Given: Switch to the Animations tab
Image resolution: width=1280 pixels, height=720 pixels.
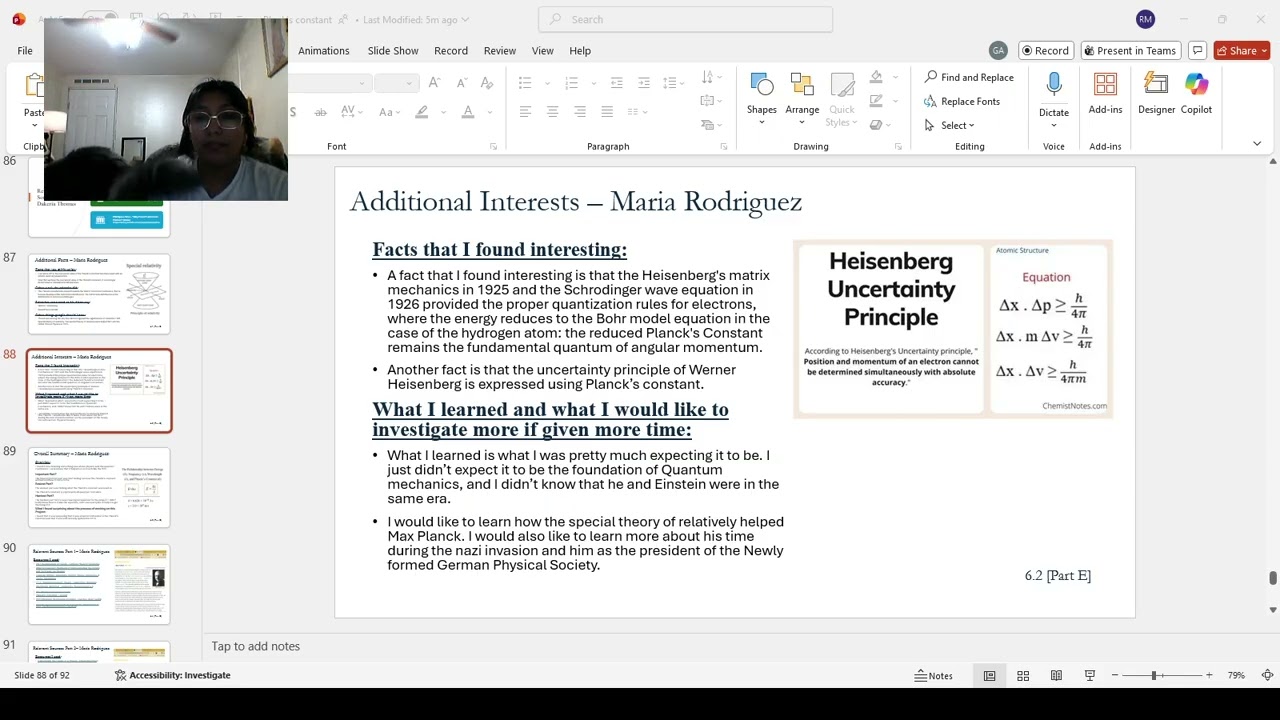Looking at the screenshot, I should pyautogui.click(x=324, y=51).
